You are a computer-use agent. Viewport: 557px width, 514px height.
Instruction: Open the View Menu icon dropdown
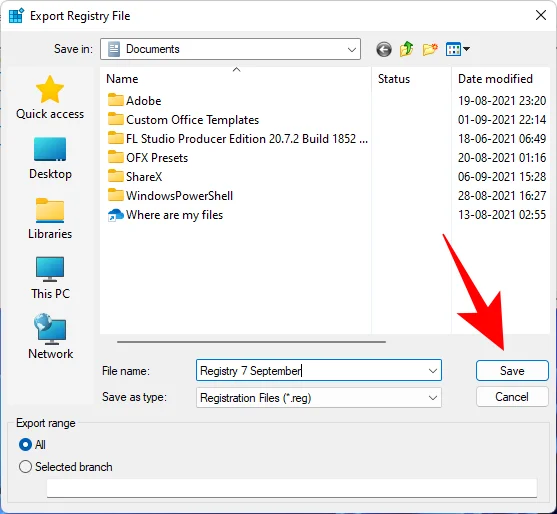tap(458, 49)
